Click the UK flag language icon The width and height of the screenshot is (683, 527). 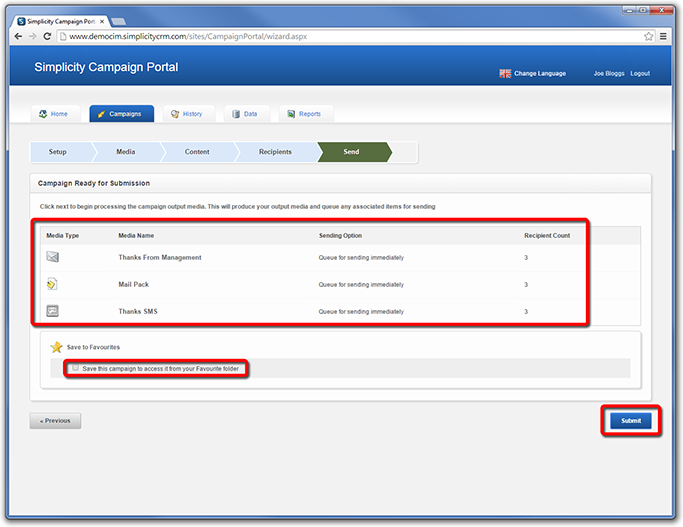(x=505, y=73)
